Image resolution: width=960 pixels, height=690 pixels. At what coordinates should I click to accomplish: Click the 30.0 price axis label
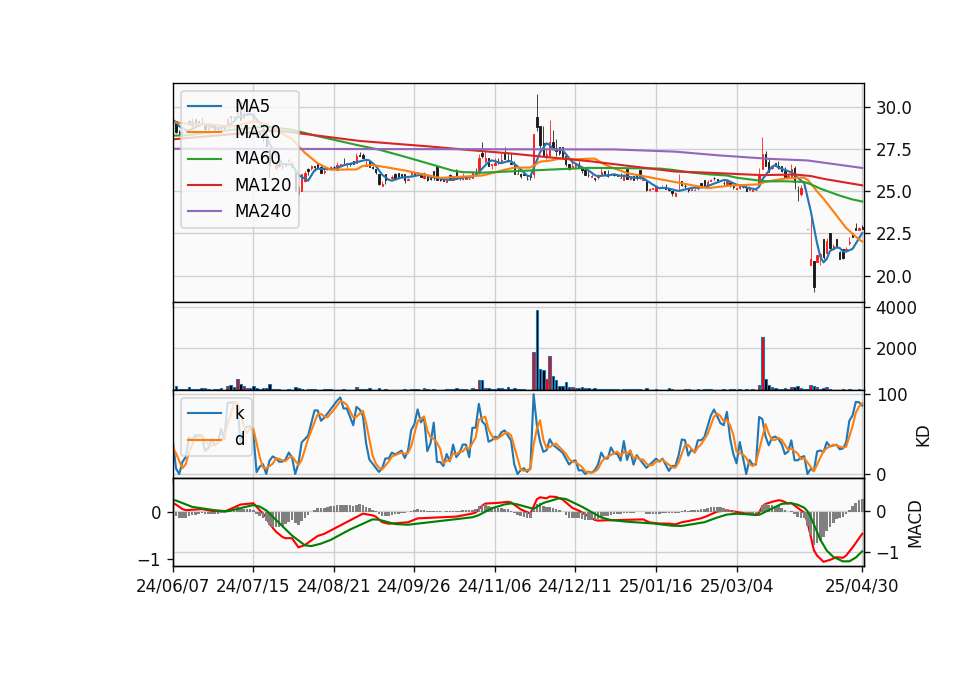[x=894, y=108]
